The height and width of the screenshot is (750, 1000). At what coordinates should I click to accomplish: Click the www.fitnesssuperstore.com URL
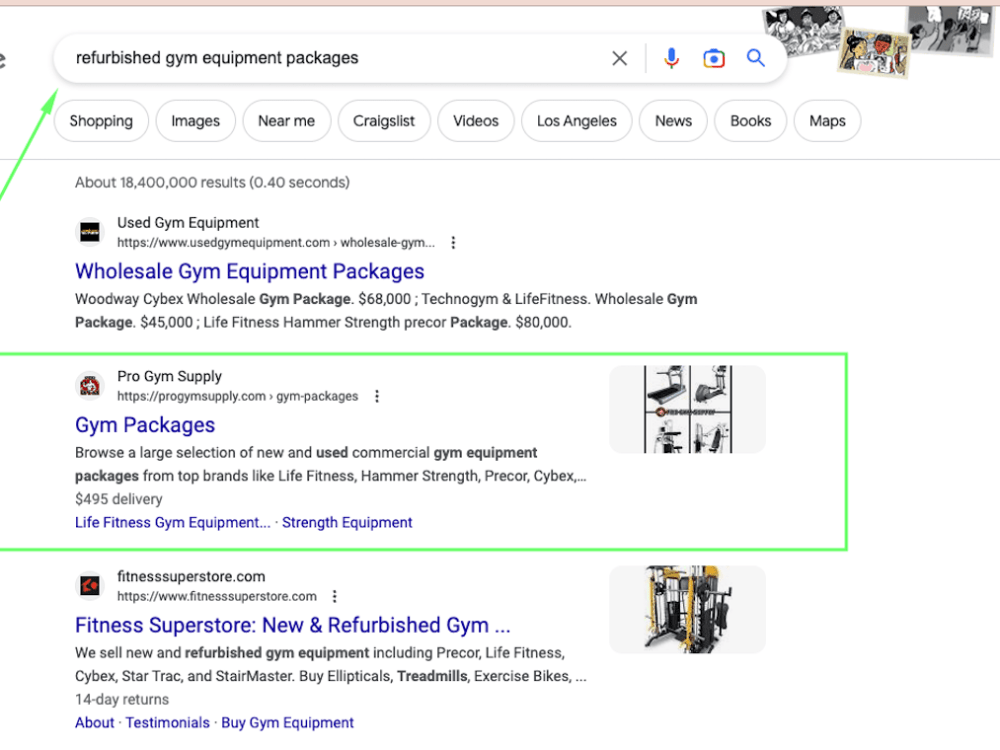point(217,597)
